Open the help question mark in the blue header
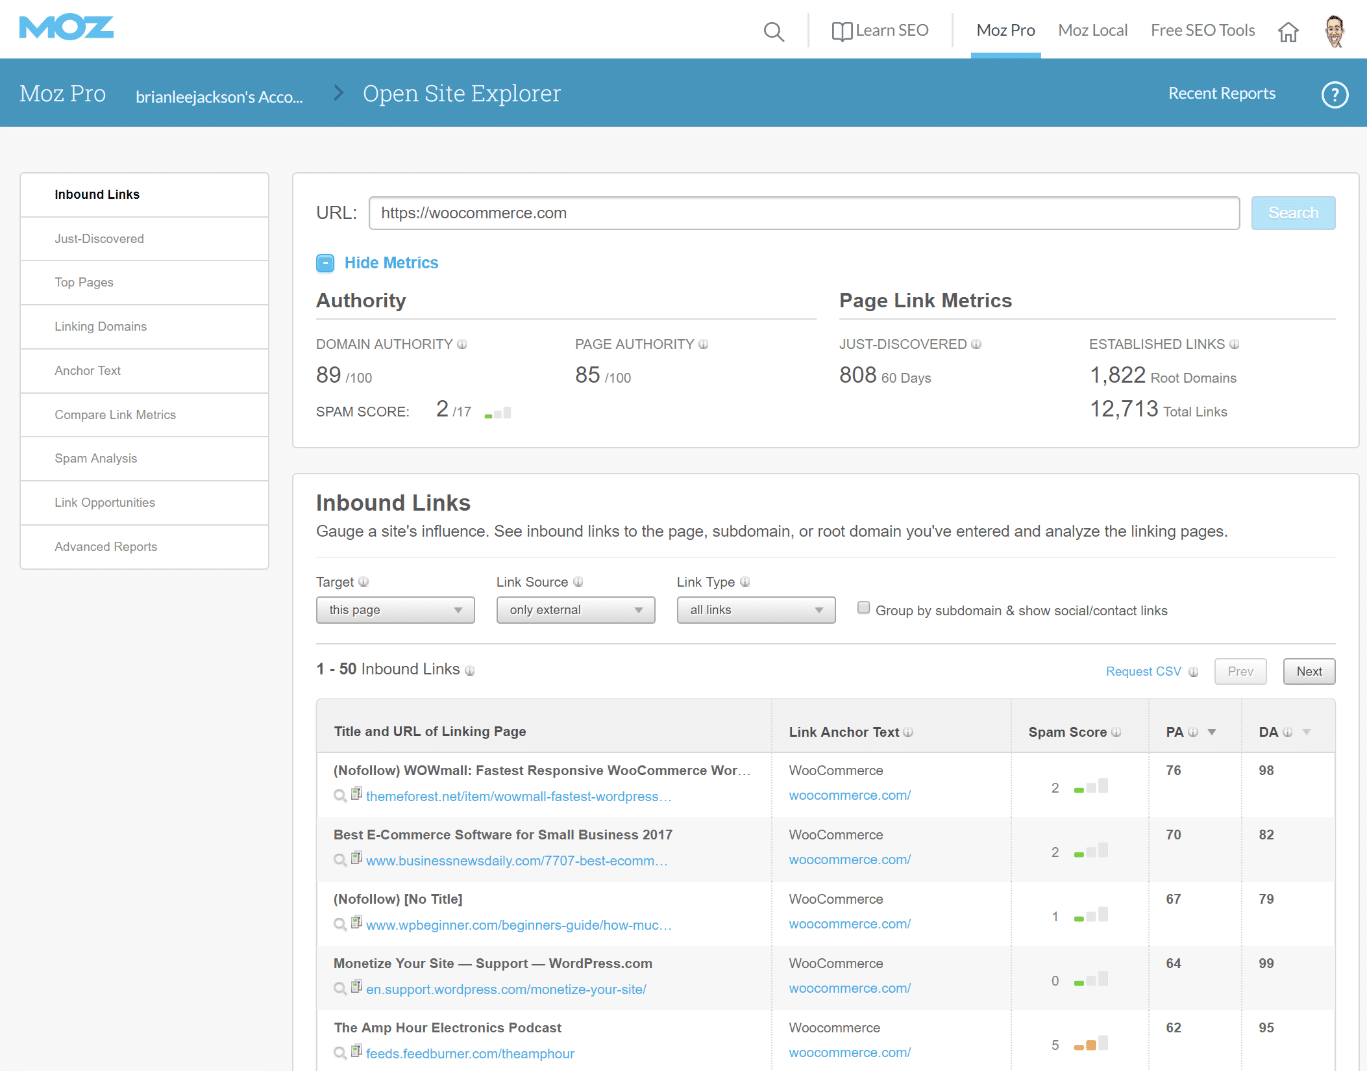Screen dimensions: 1367x1072 [1335, 94]
